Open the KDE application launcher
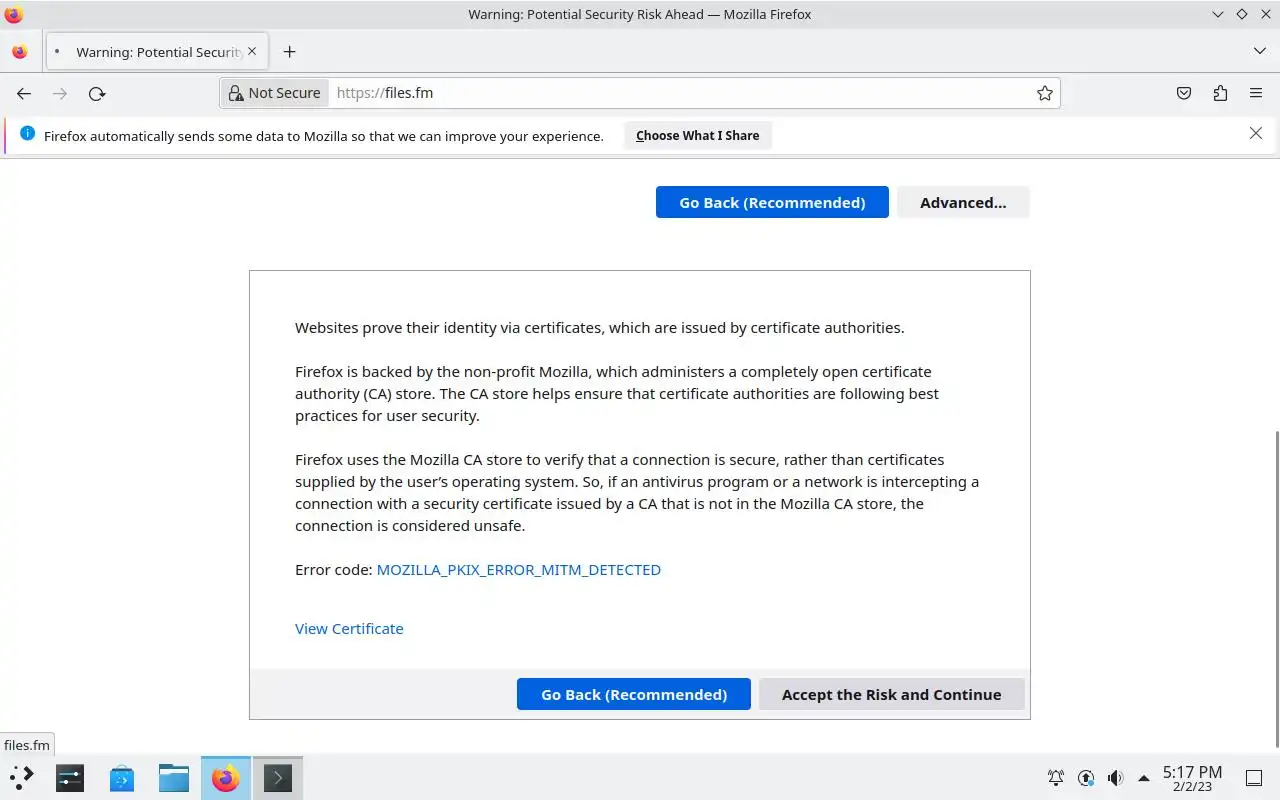This screenshot has width=1280, height=800. point(21,777)
